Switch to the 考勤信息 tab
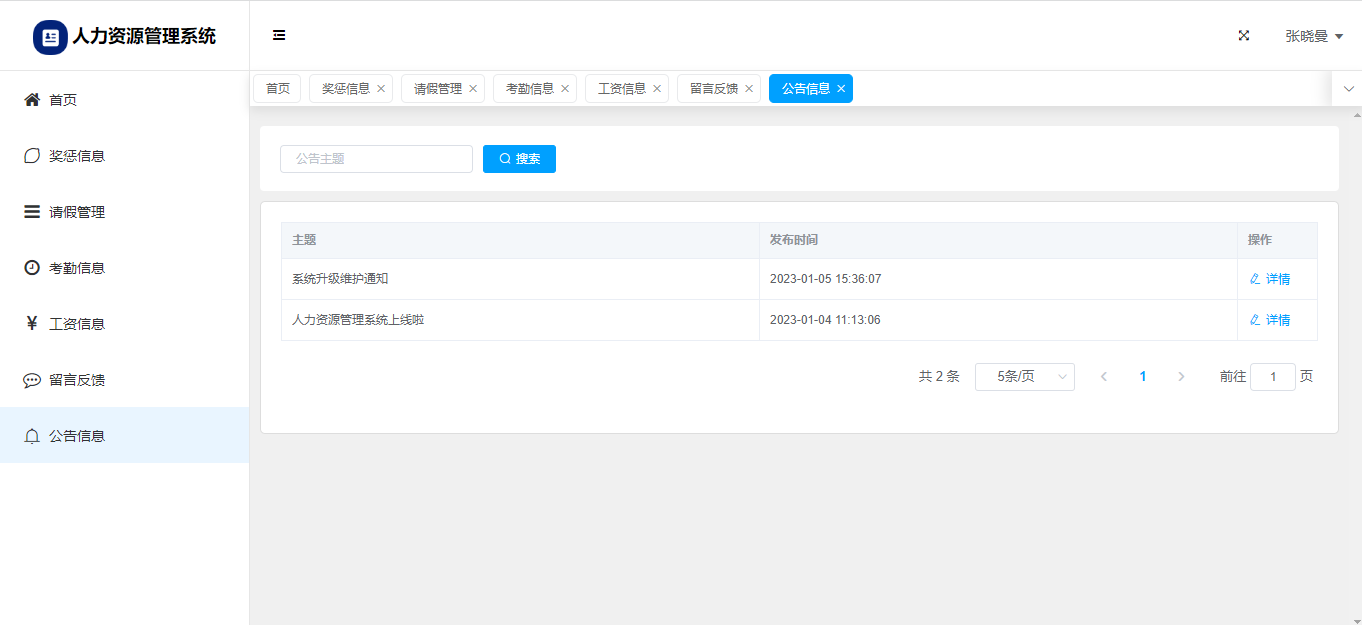1362x625 pixels. coord(529,89)
